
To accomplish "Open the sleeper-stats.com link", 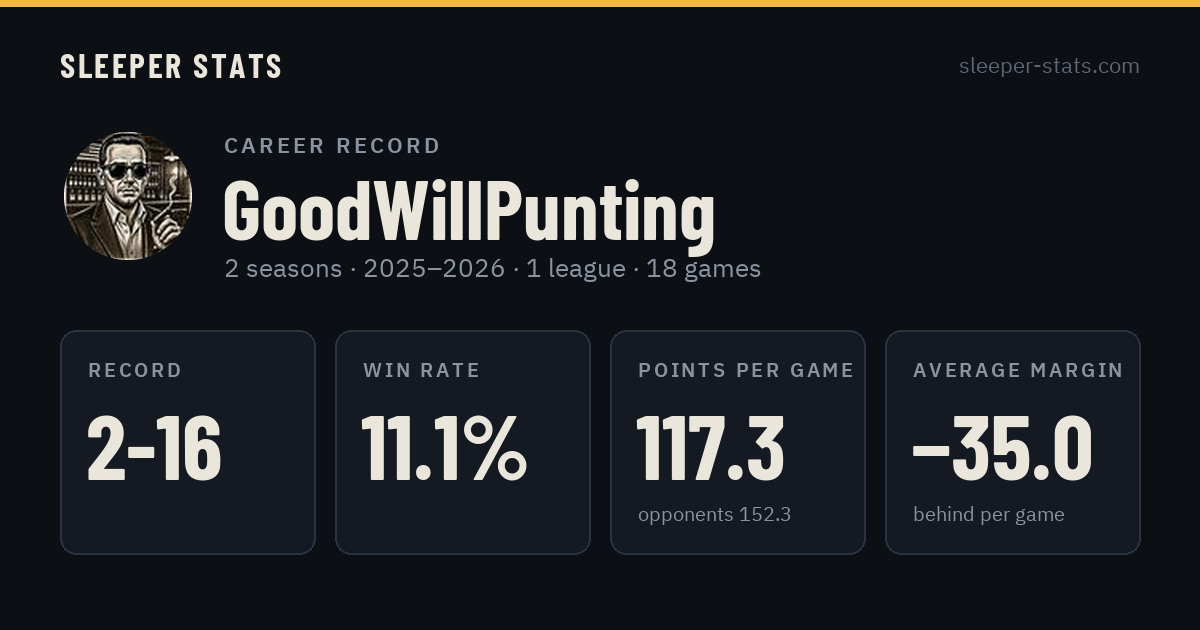I will point(1049,66).
